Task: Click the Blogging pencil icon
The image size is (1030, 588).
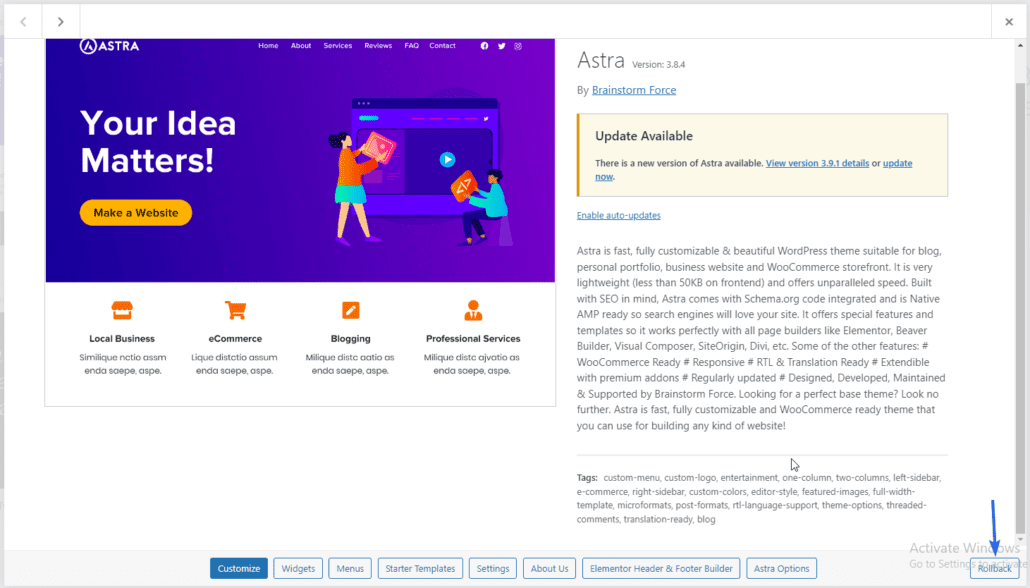Action: pos(351,310)
